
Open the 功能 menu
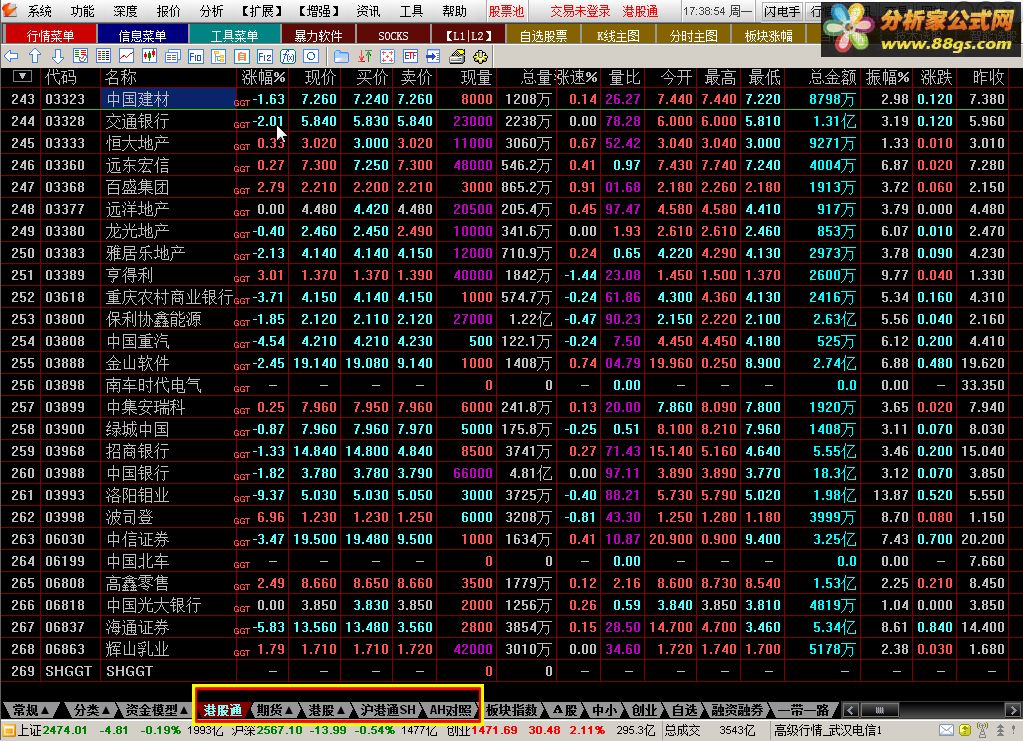point(82,11)
